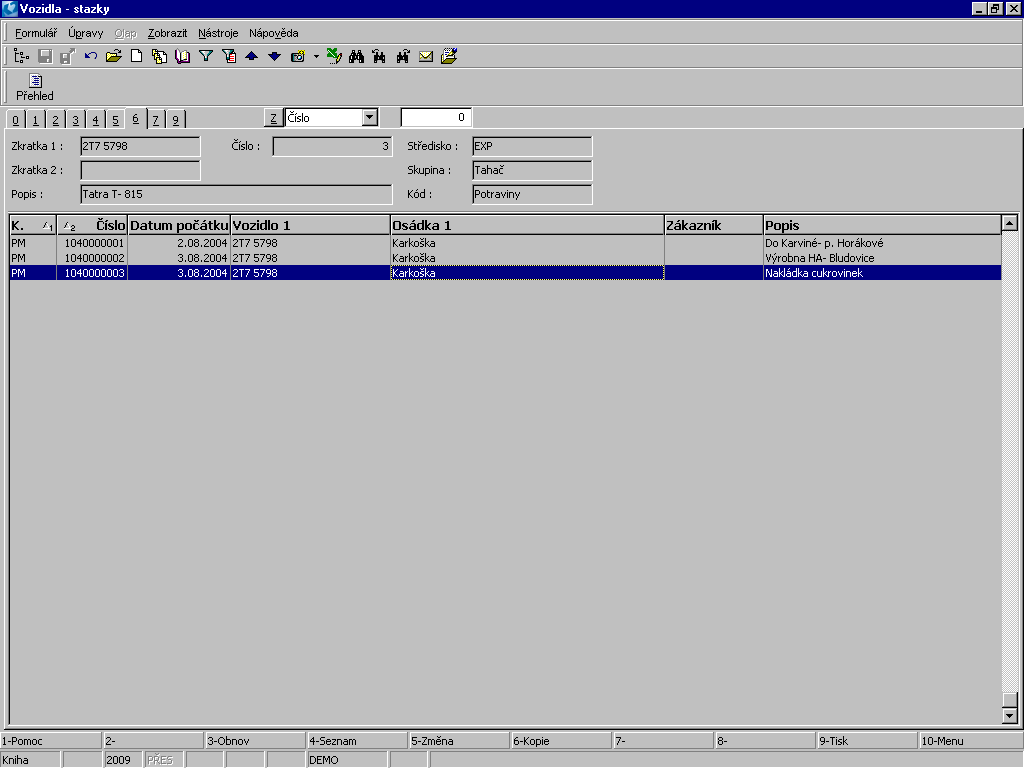Move to next record with down arrow
The width and height of the screenshot is (1024, 768).
tap(275, 57)
